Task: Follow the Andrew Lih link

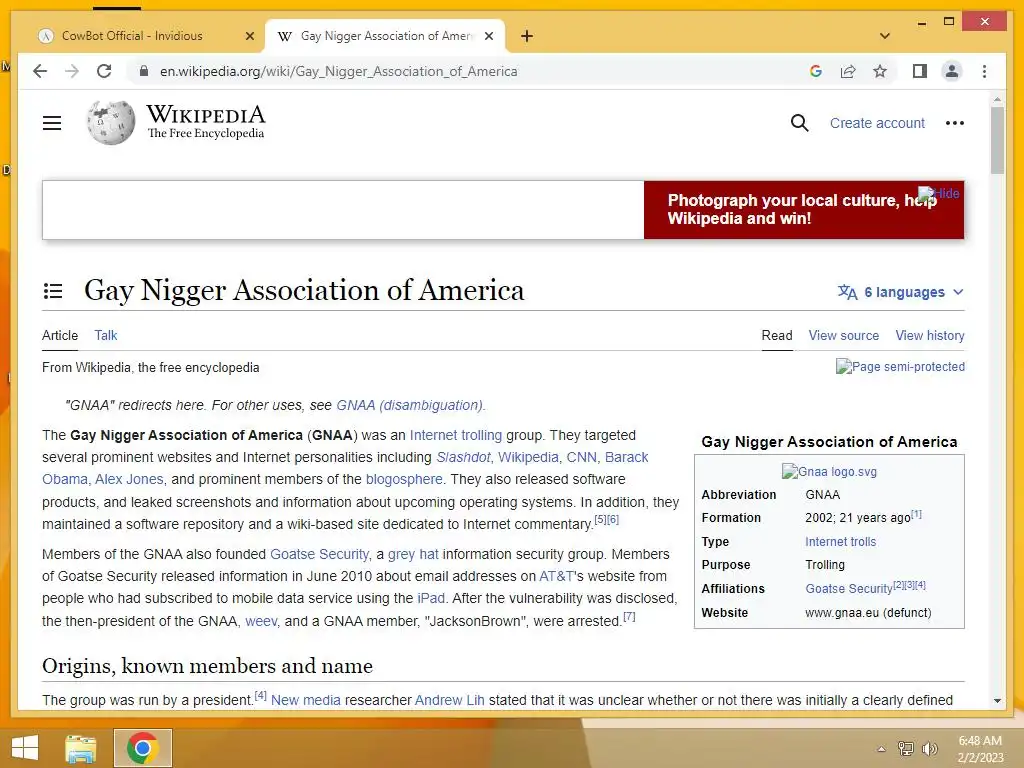Action: (x=449, y=700)
